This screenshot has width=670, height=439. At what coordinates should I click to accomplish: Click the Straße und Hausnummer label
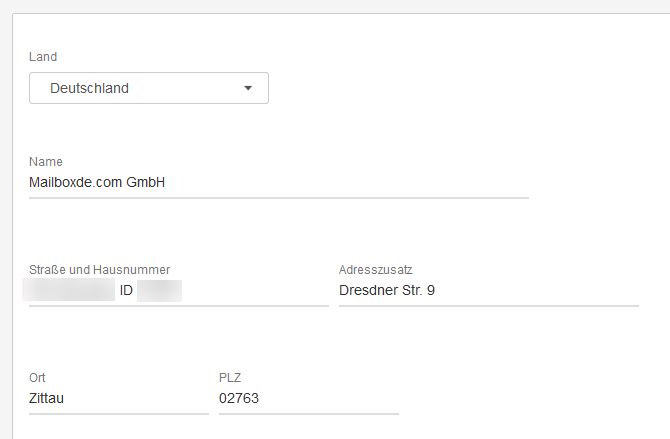click(x=100, y=270)
